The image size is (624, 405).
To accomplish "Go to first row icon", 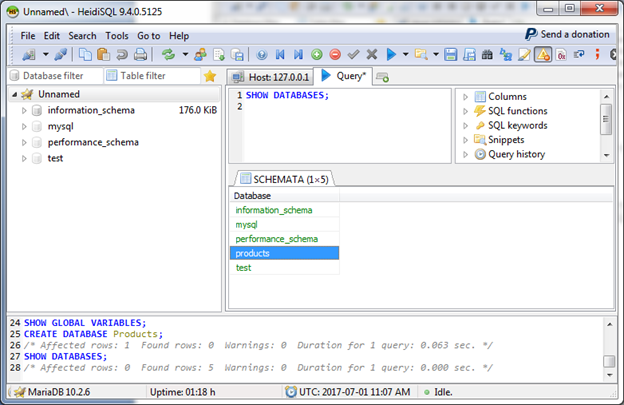I will pyautogui.click(x=280, y=55).
